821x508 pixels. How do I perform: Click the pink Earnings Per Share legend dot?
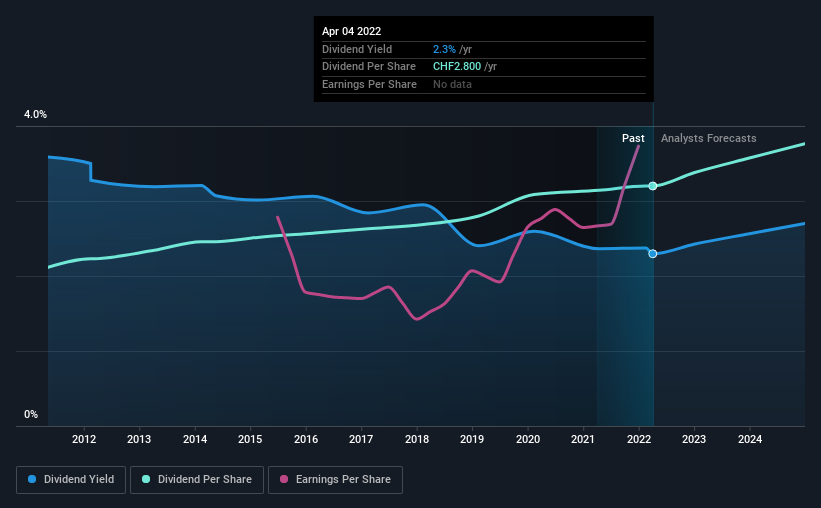[284, 479]
